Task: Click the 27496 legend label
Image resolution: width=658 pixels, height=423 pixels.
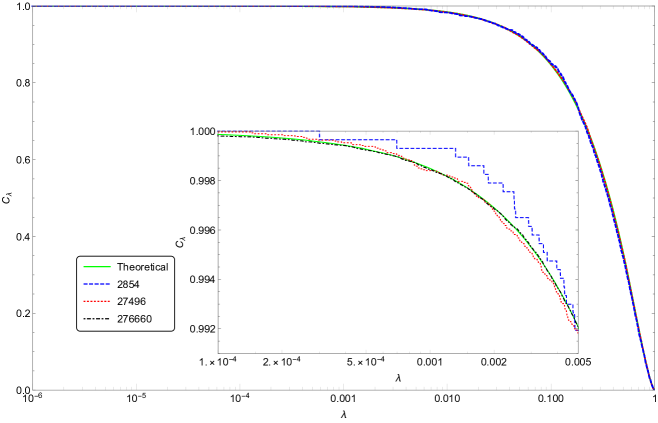Action: pos(131,302)
